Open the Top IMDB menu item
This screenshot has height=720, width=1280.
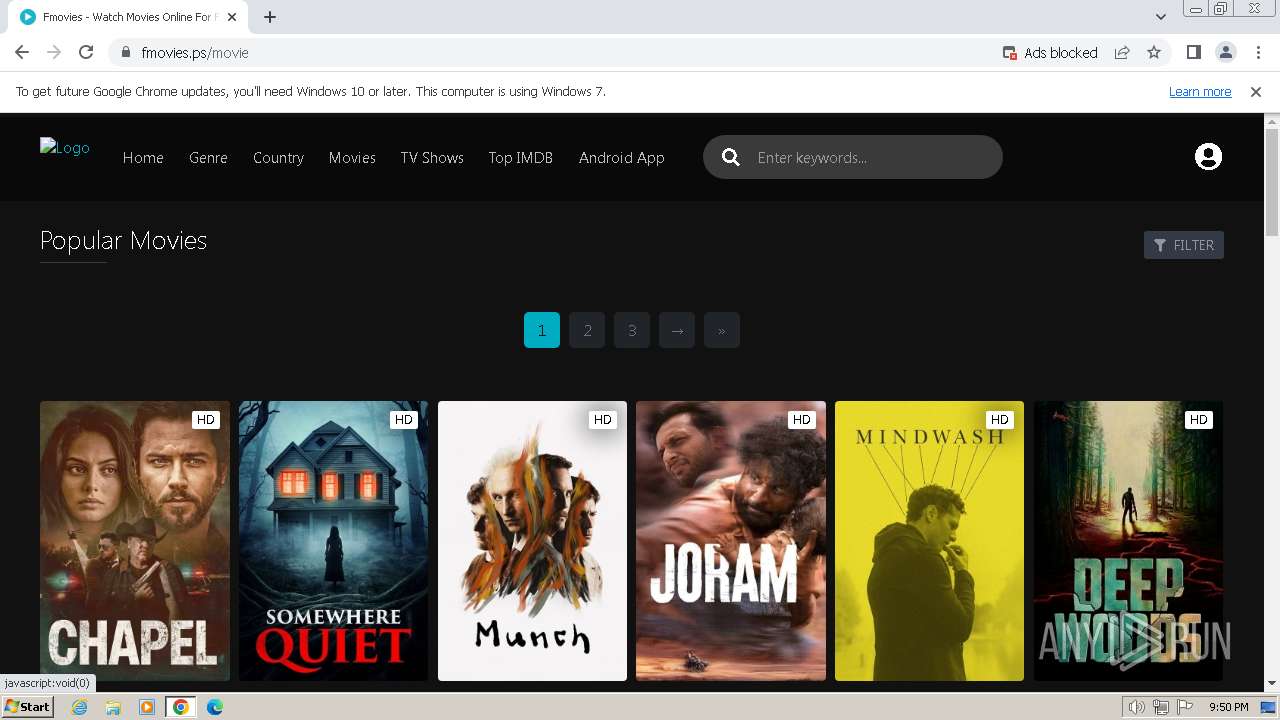pyautogui.click(x=520, y=158)
